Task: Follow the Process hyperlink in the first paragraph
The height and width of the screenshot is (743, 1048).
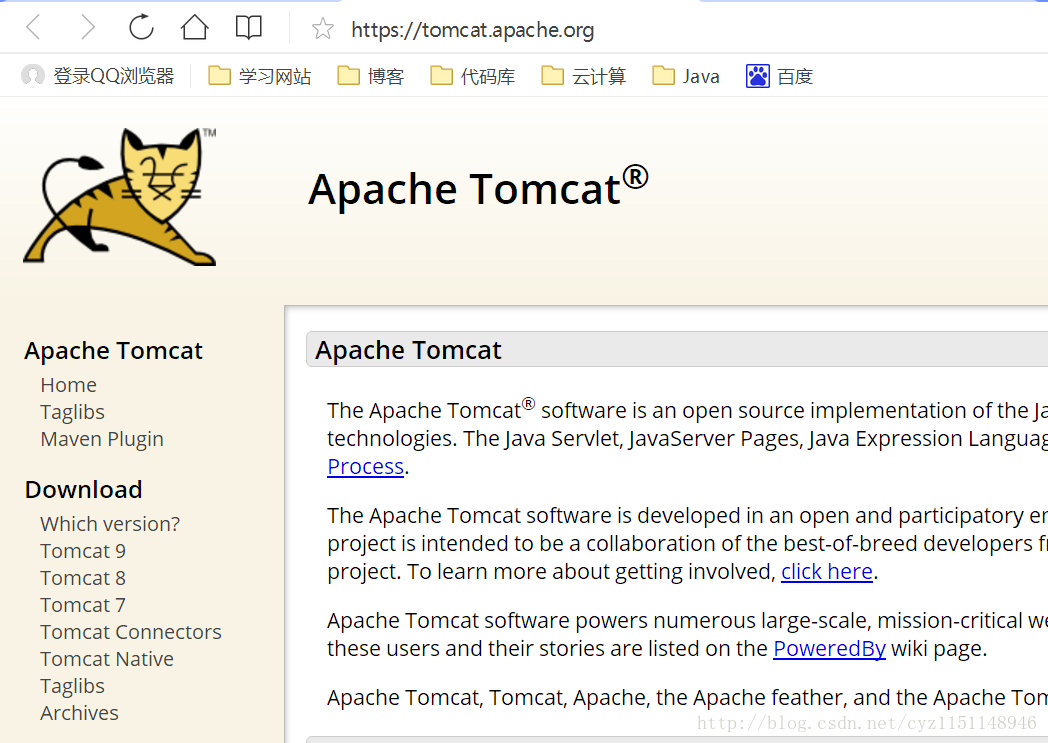Action: (366, 466)
